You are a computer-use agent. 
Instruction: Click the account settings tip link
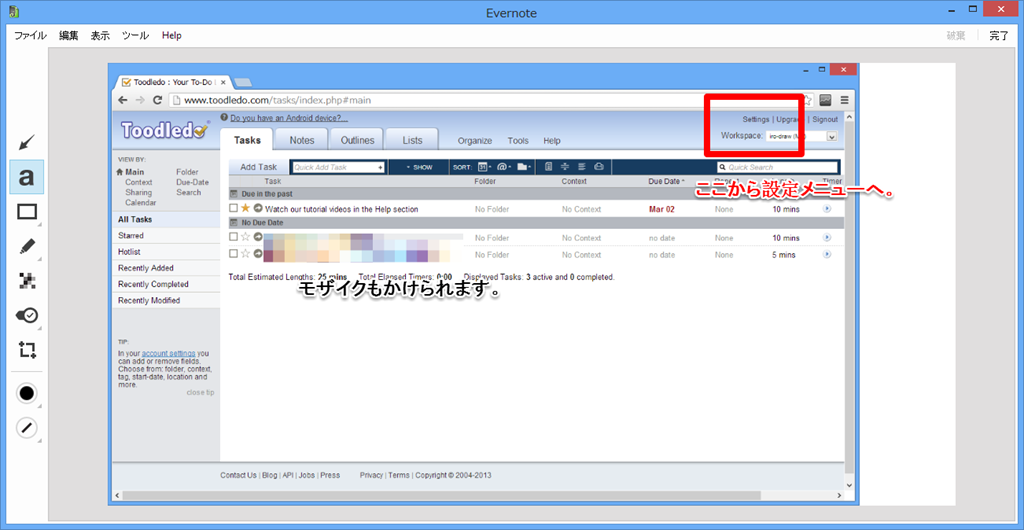coord(168,353)
